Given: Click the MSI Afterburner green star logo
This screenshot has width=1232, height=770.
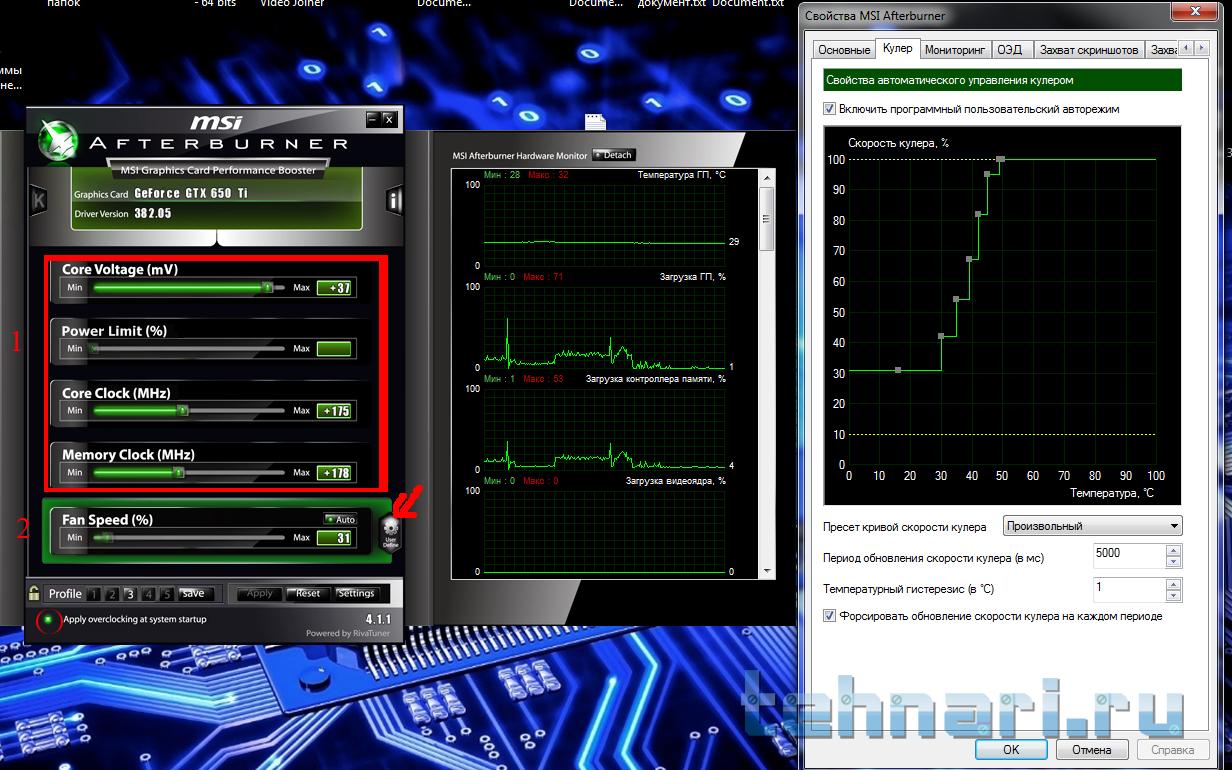Looking at the screenshot, I should (58, 142).
